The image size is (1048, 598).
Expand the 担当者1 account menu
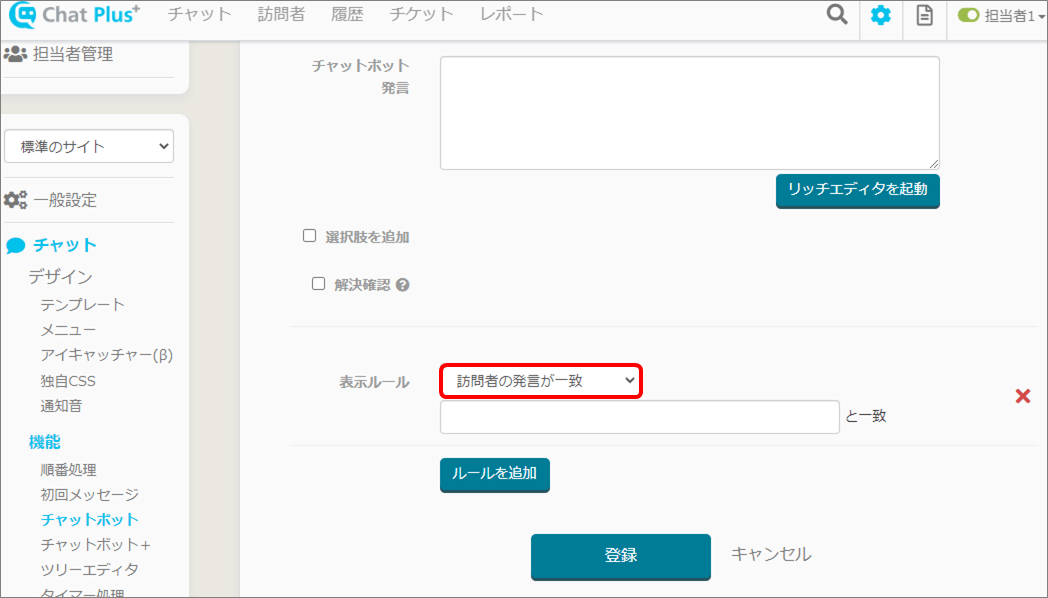(x=1014, y=15)
